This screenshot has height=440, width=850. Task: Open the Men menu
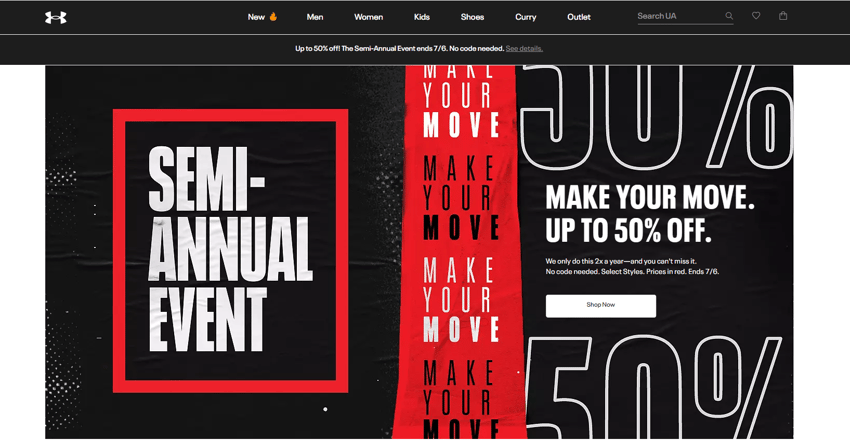click(315, 17)
